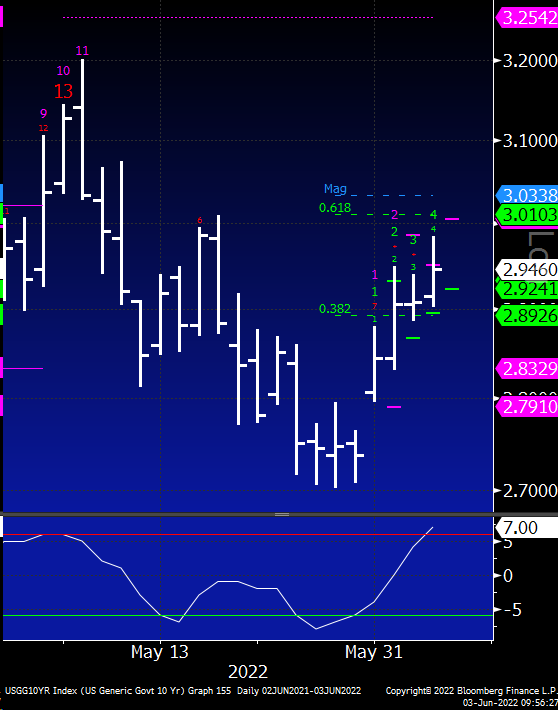Click the green 2.8926 price tag

(527, 316)
